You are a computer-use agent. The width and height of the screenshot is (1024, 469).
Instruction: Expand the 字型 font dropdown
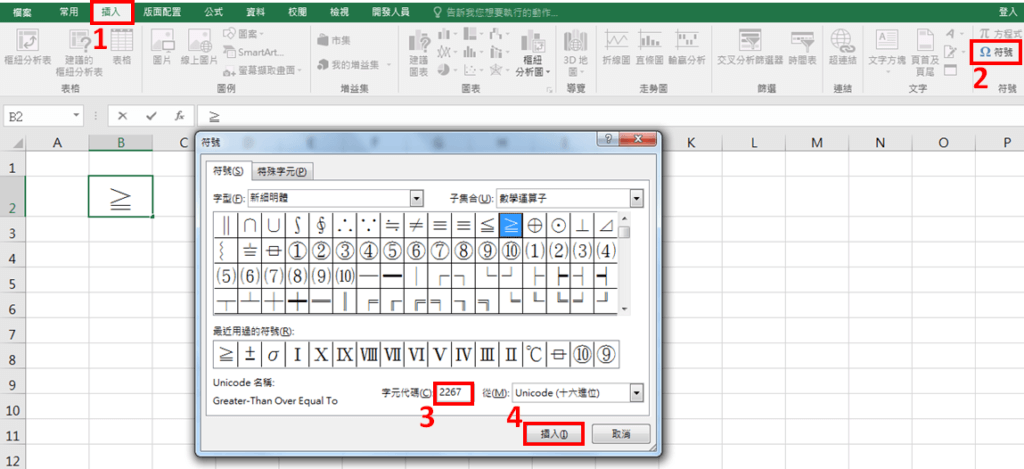417,198
